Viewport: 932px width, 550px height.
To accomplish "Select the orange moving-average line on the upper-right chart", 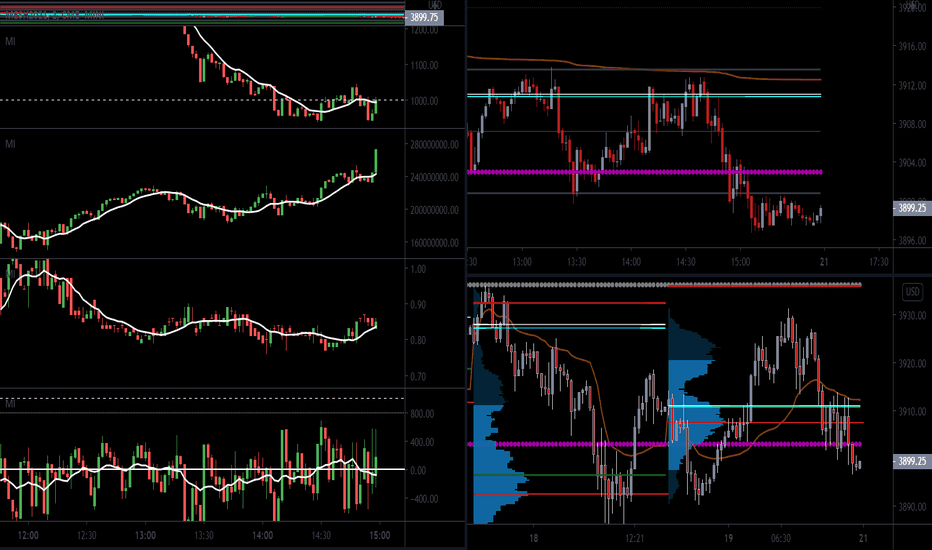I will [x=644, y=69].
